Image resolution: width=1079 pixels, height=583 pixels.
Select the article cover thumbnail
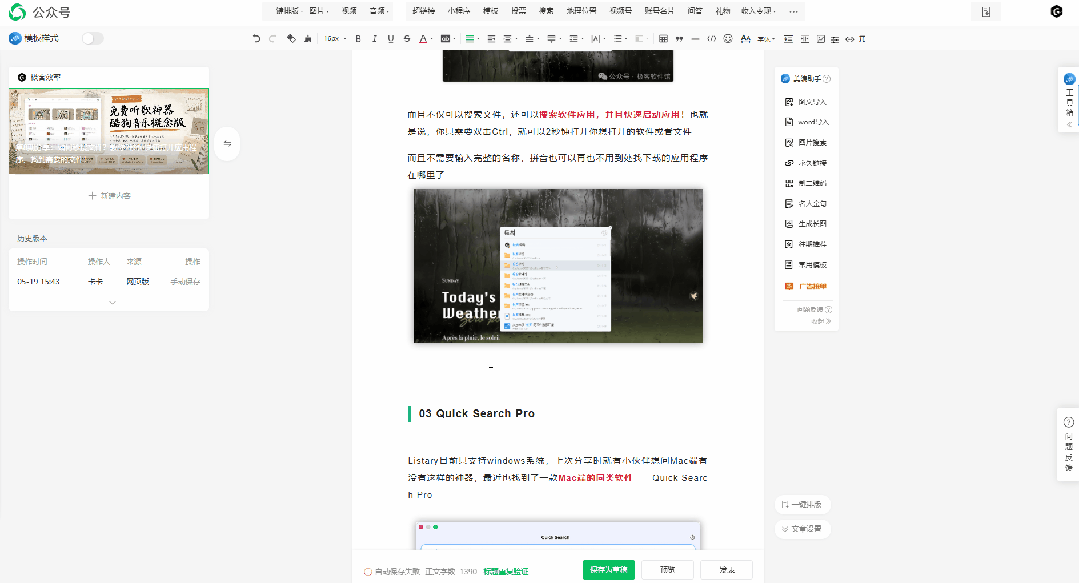coord(109,131)
